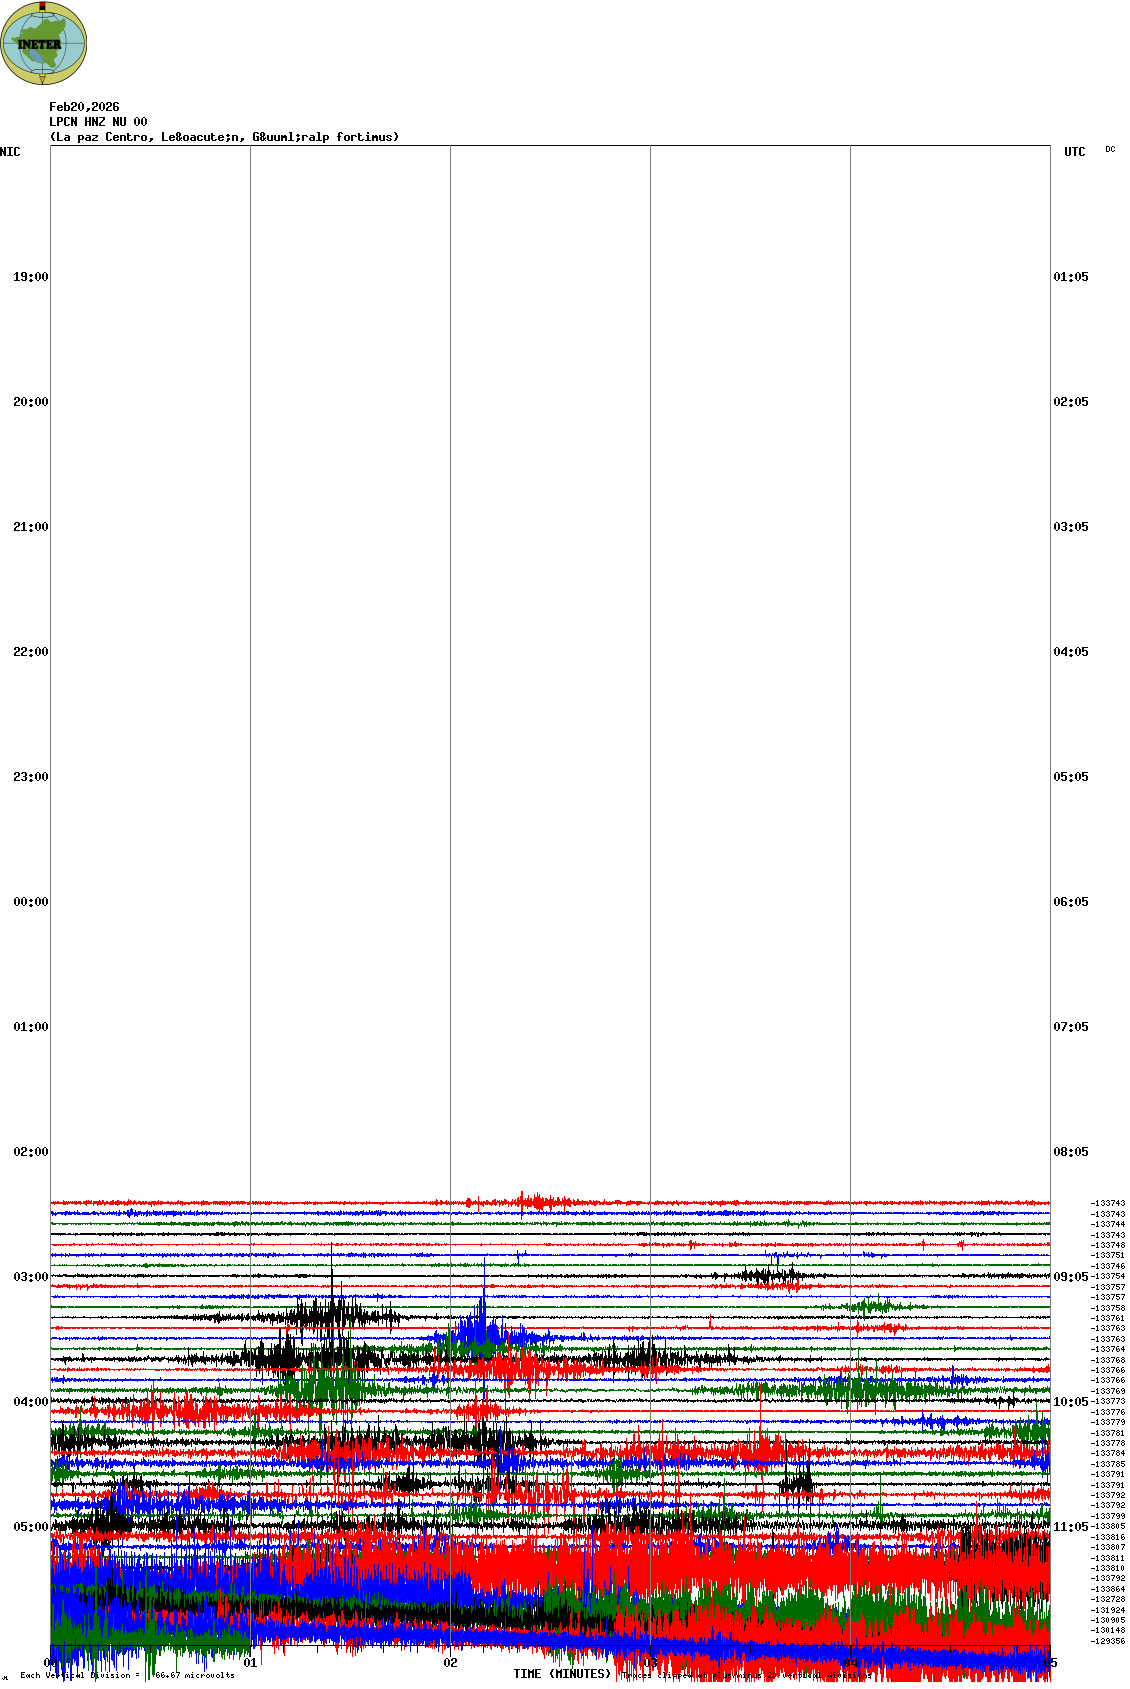Click the TIME (MINUTES) axis label
The width and height of the screenshot is (1130, 1689).
561,1674
